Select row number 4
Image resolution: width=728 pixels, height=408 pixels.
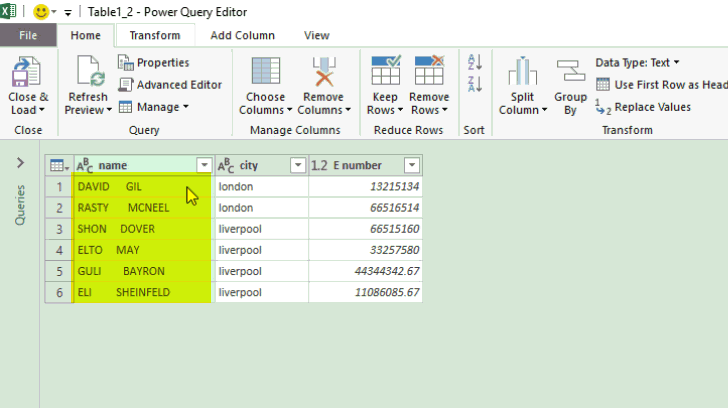click(x=59, y=250)
